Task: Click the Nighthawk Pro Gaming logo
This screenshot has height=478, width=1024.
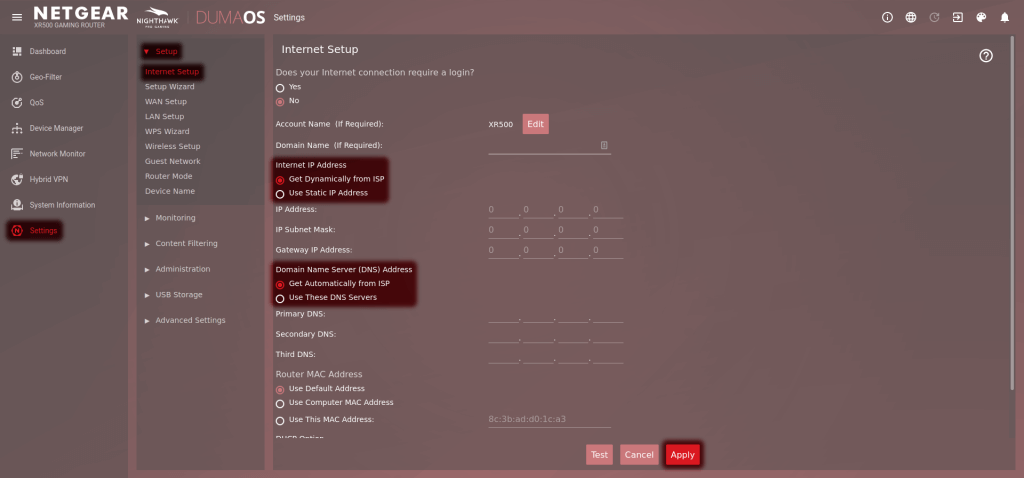Action: pos(155,17)
